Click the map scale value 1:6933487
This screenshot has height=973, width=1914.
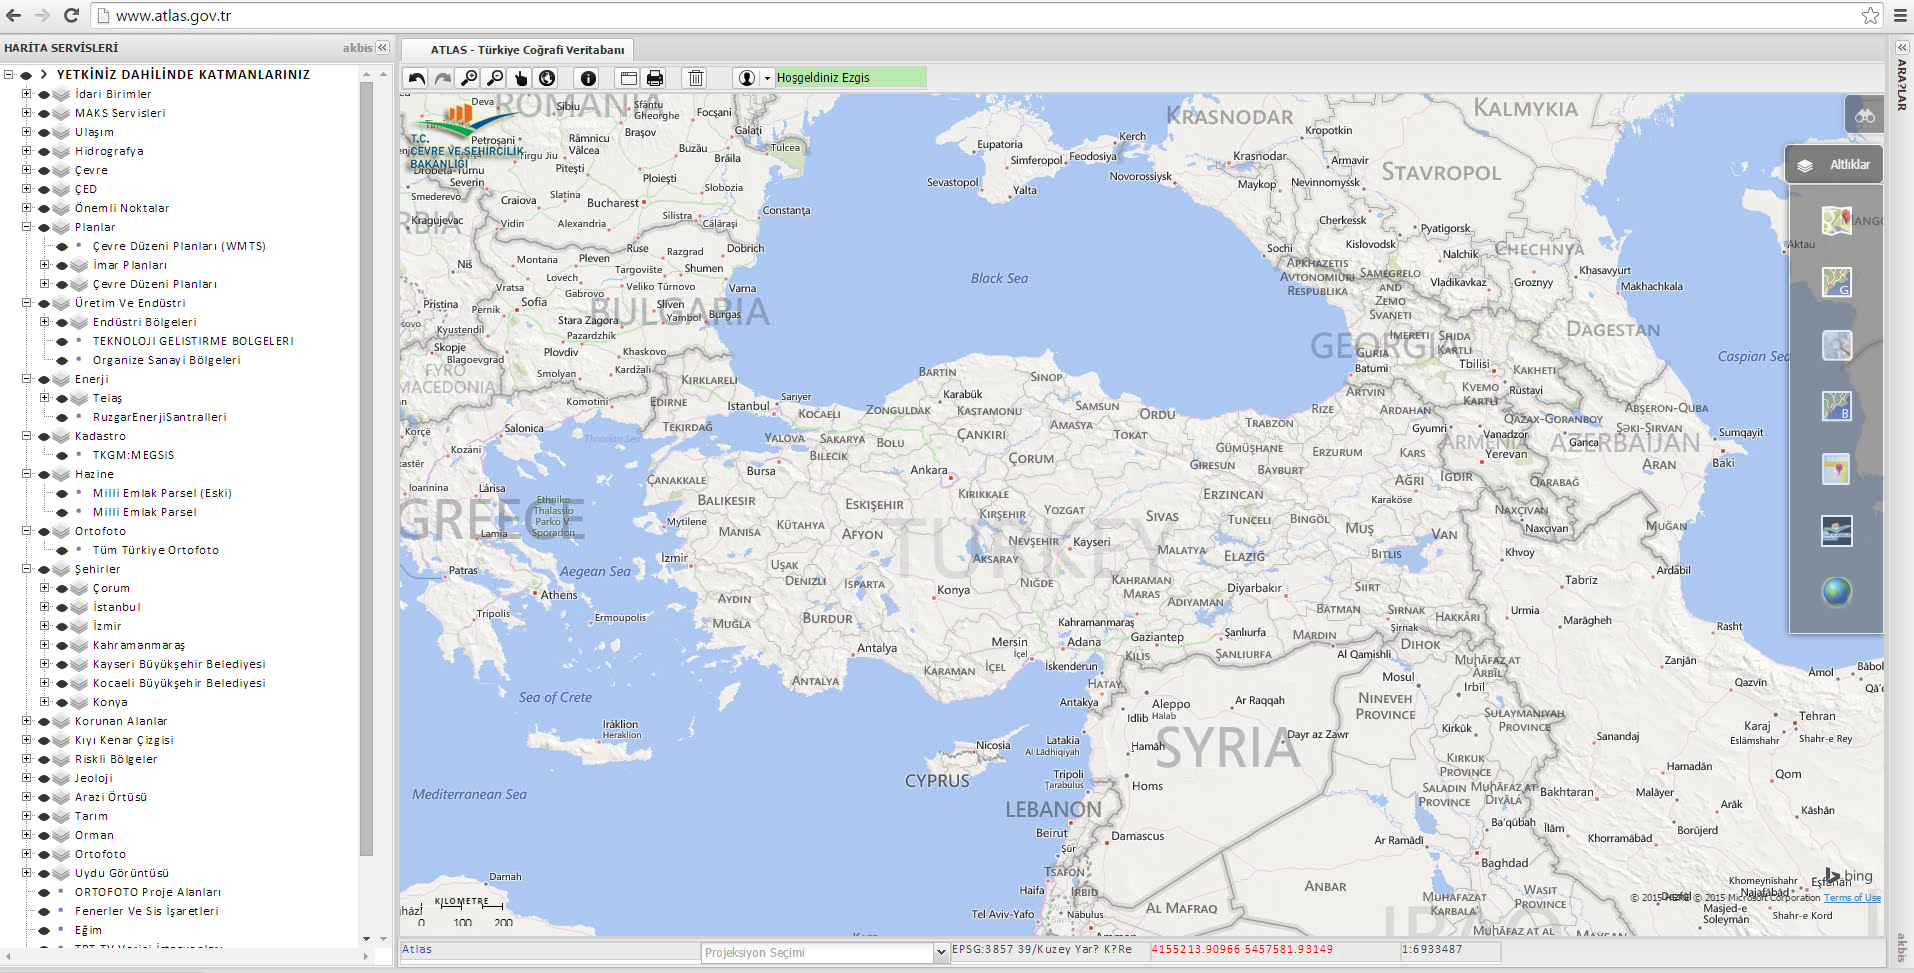1432,949
